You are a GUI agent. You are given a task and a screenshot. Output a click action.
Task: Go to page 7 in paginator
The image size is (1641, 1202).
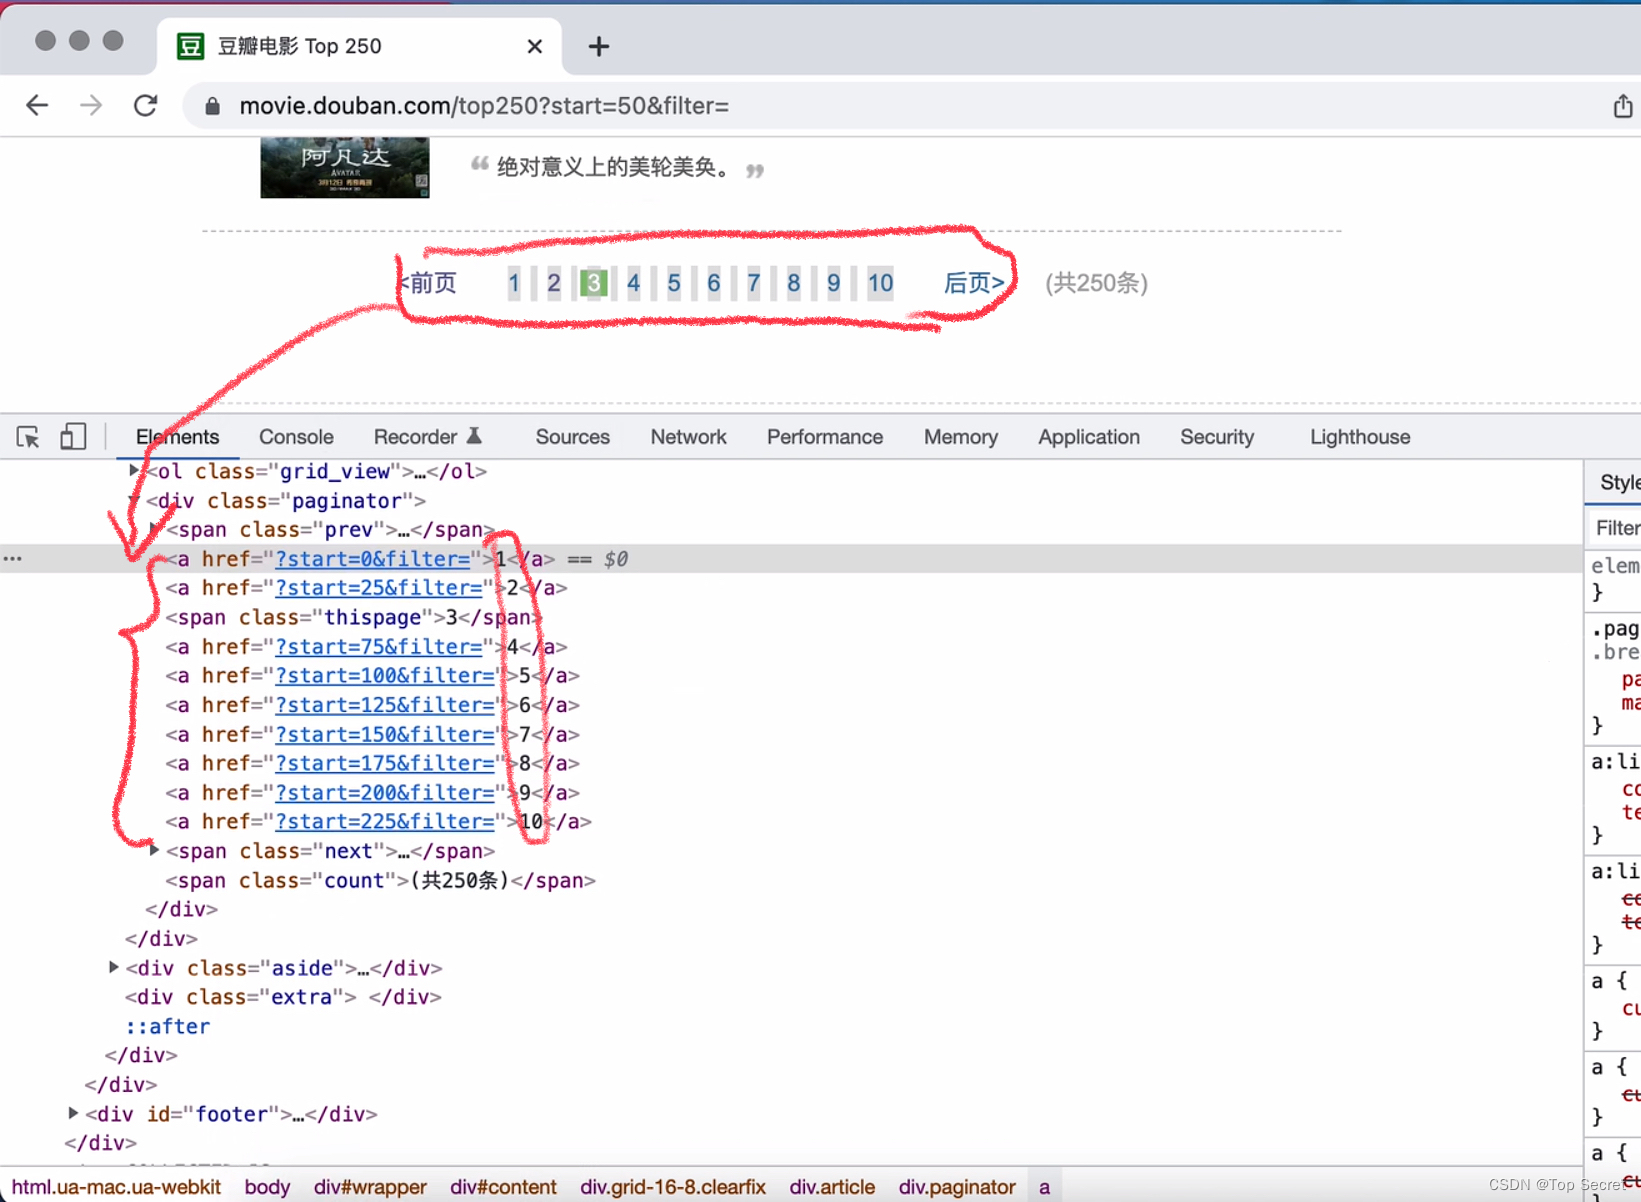pyautogui.click(x=754, y=283)
